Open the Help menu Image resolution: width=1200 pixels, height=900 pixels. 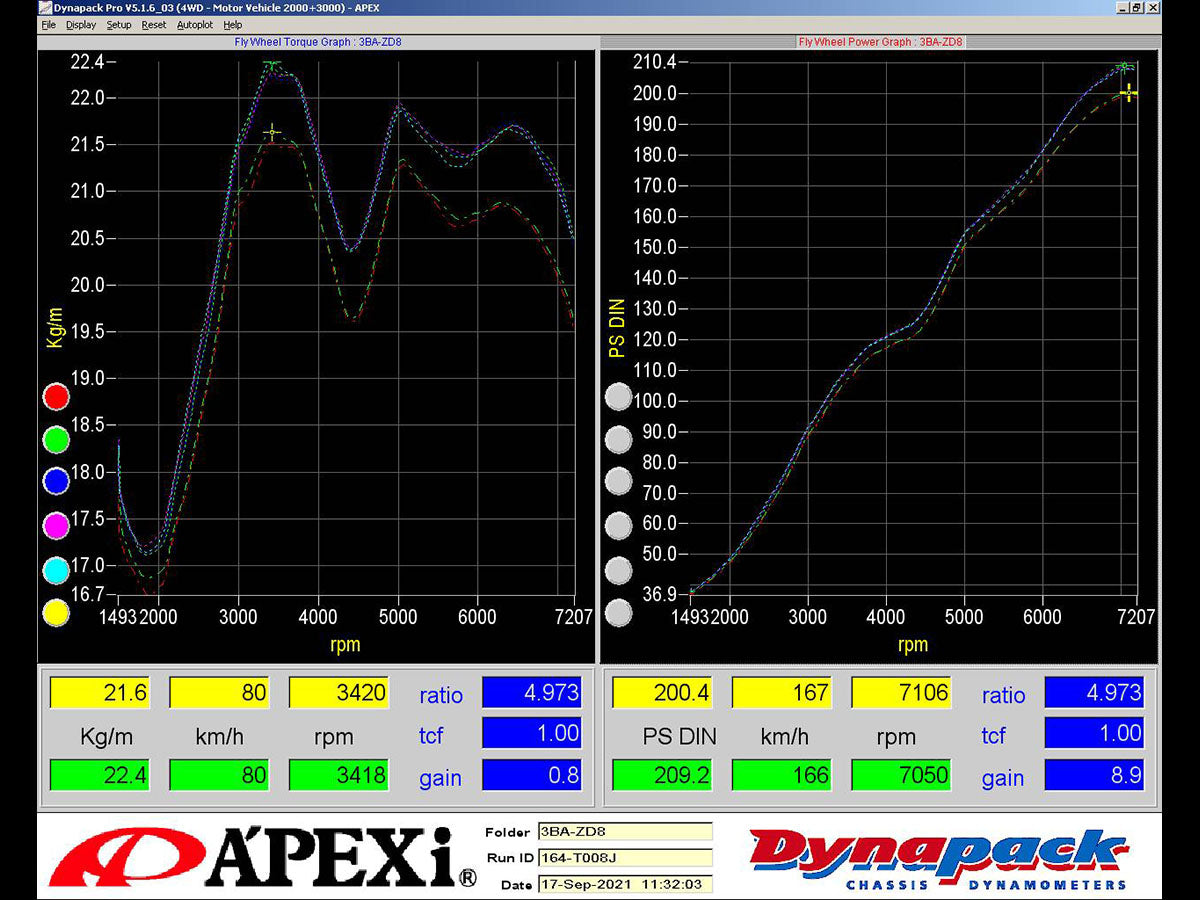pyautogui.click(x=233, y=25)
